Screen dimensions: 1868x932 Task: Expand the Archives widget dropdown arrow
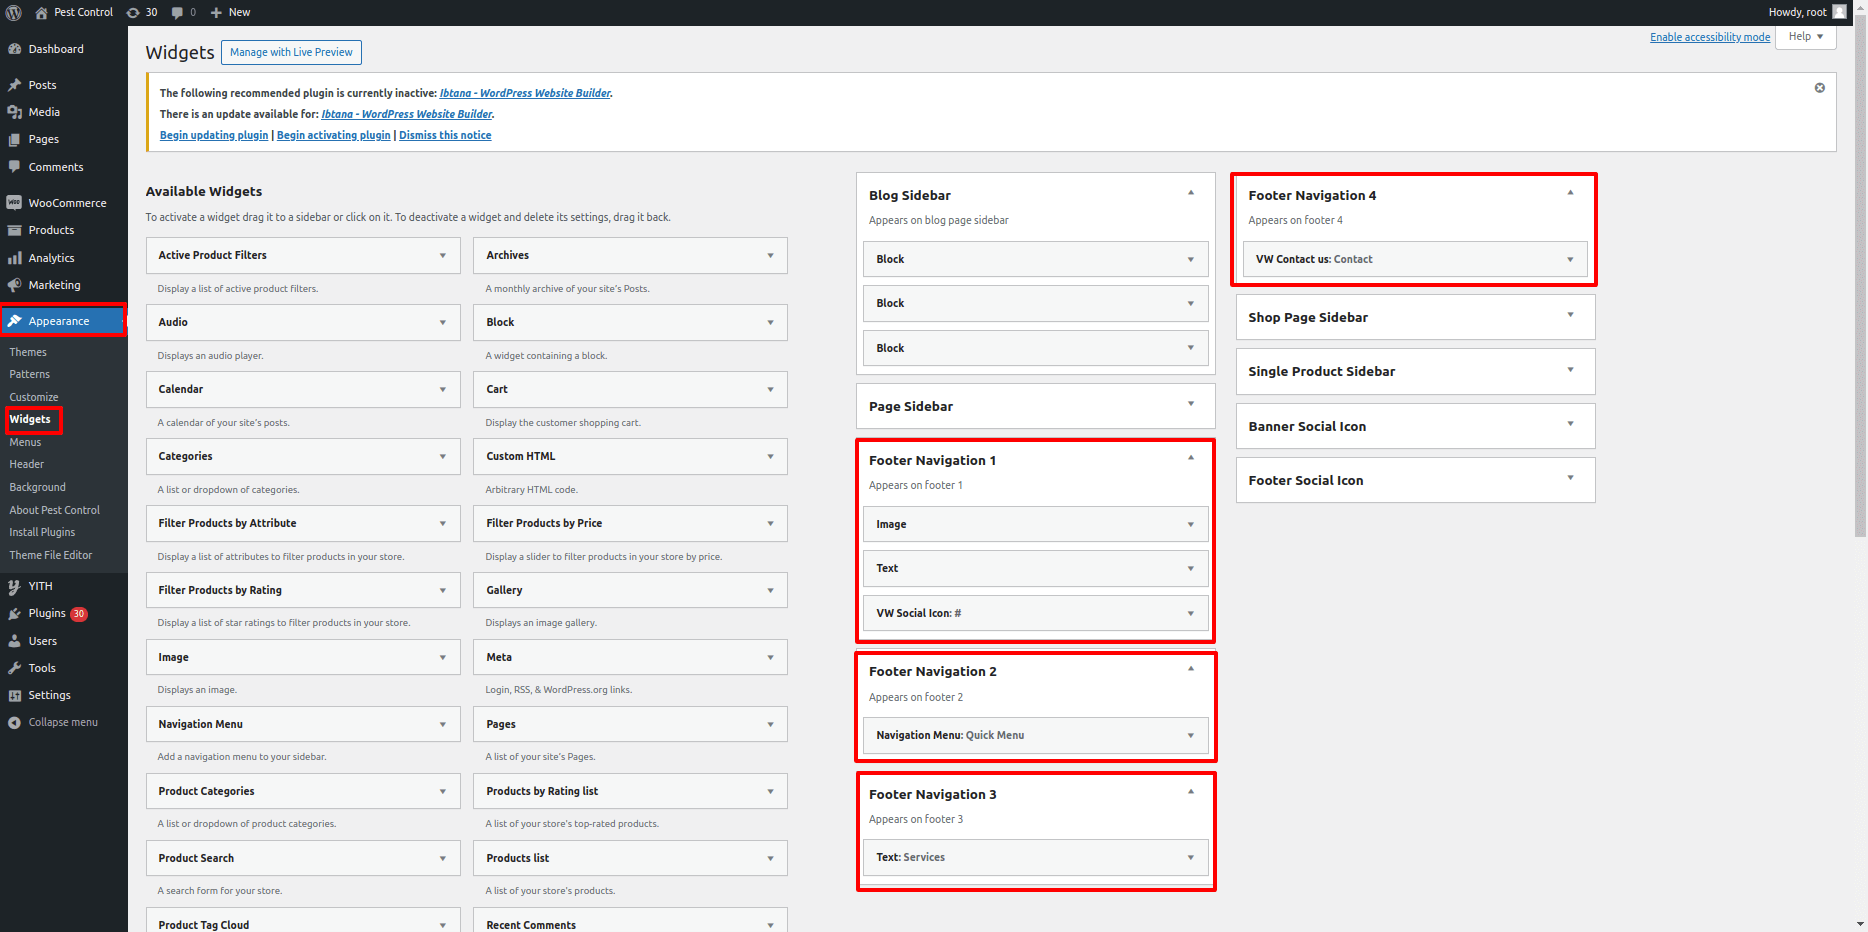770,256
